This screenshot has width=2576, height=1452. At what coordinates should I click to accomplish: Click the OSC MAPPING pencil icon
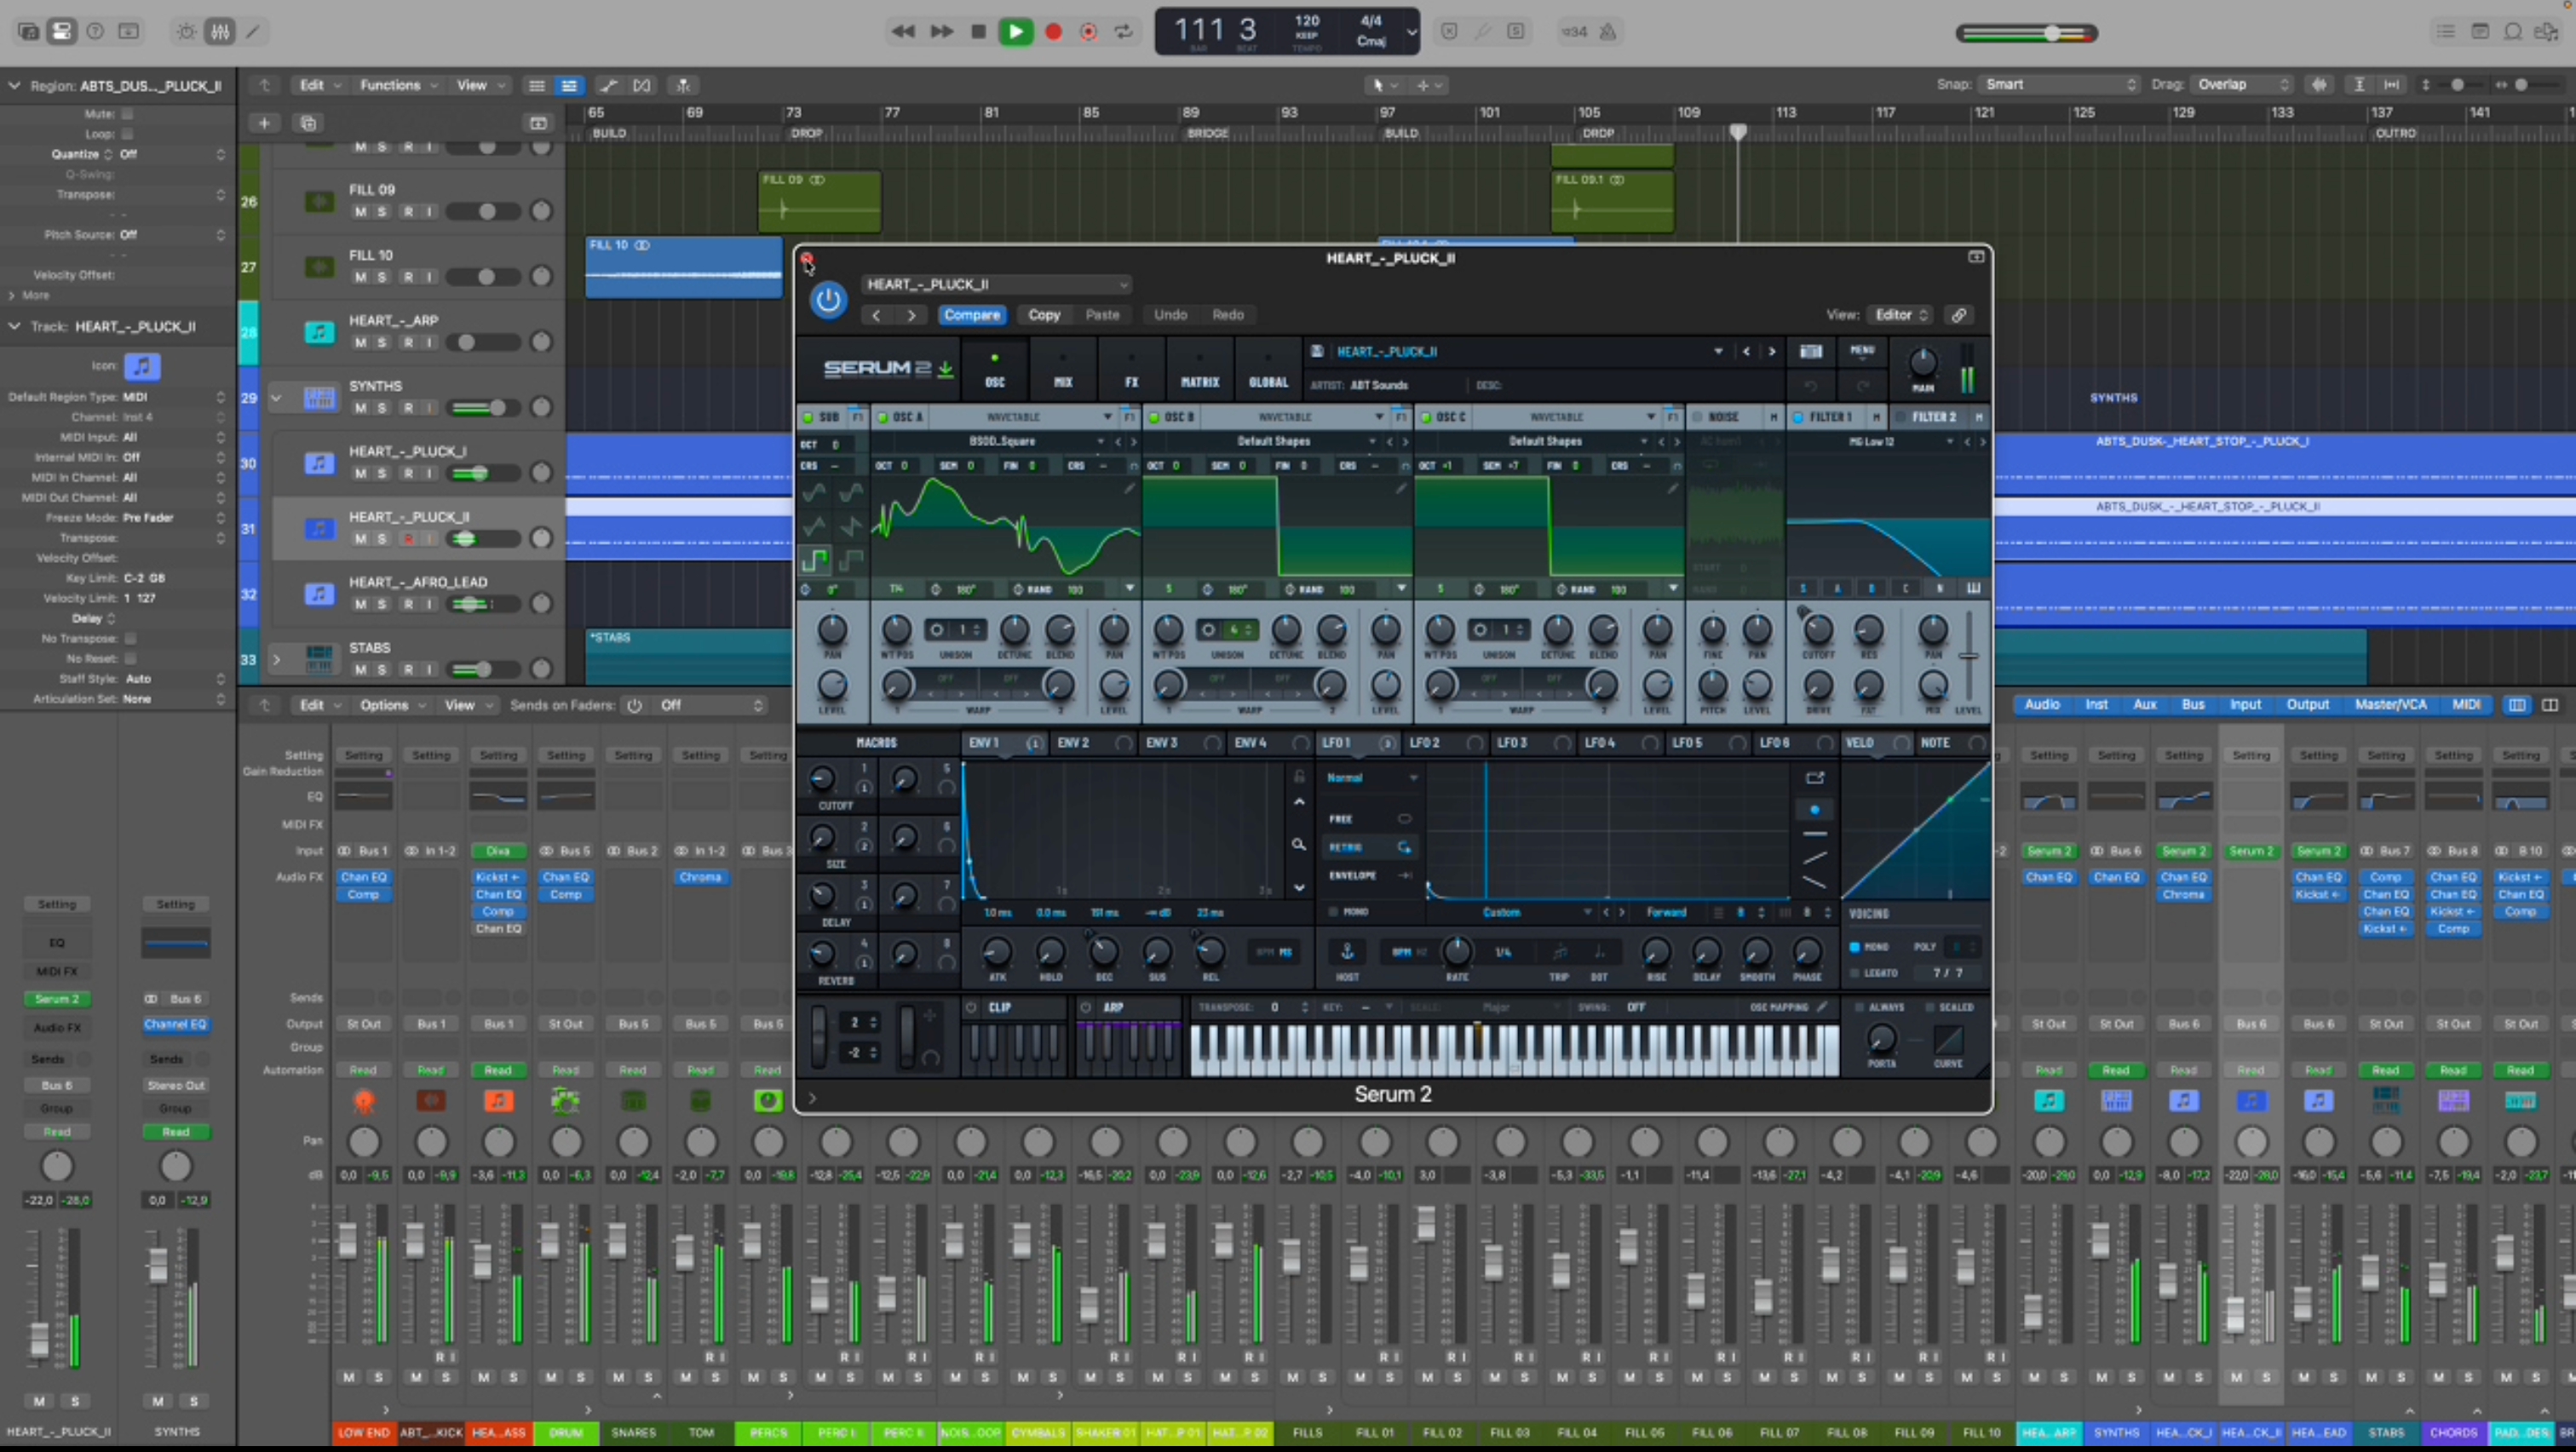point(1822,1007)
